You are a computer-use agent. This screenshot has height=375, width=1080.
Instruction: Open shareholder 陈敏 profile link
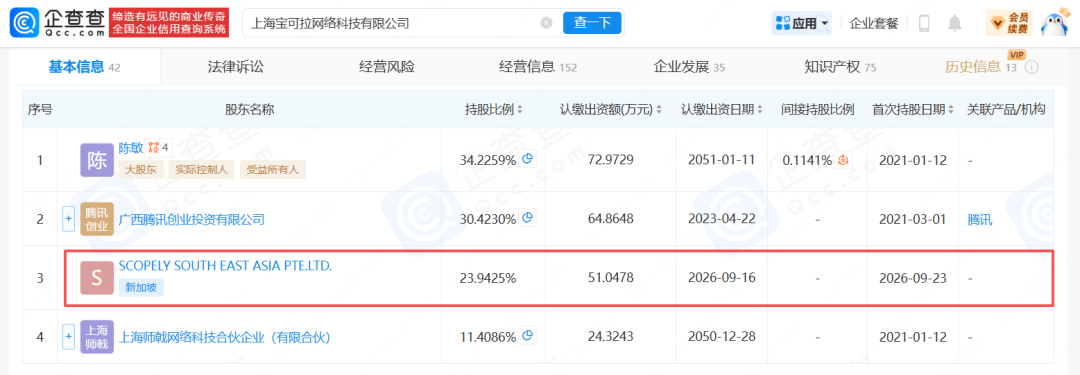click(x=131, y=147)
